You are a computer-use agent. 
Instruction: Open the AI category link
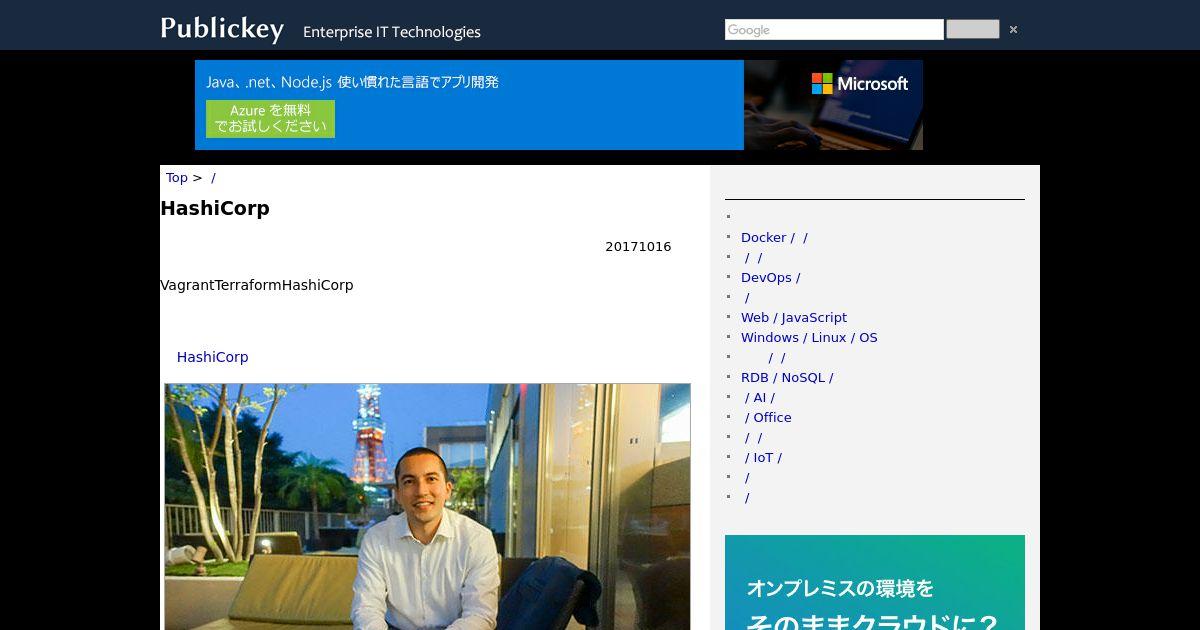point(759,398)
